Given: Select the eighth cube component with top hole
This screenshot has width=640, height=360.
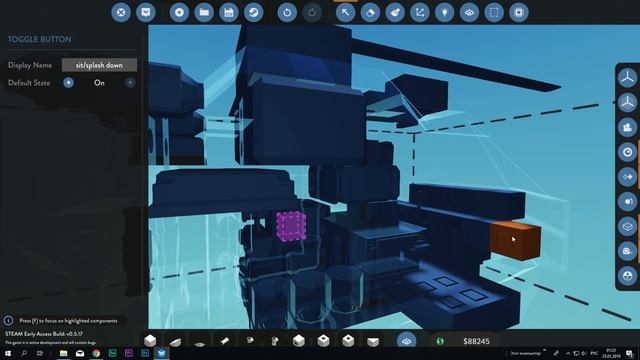Looking at the screenshot, I should coord(324,340).
